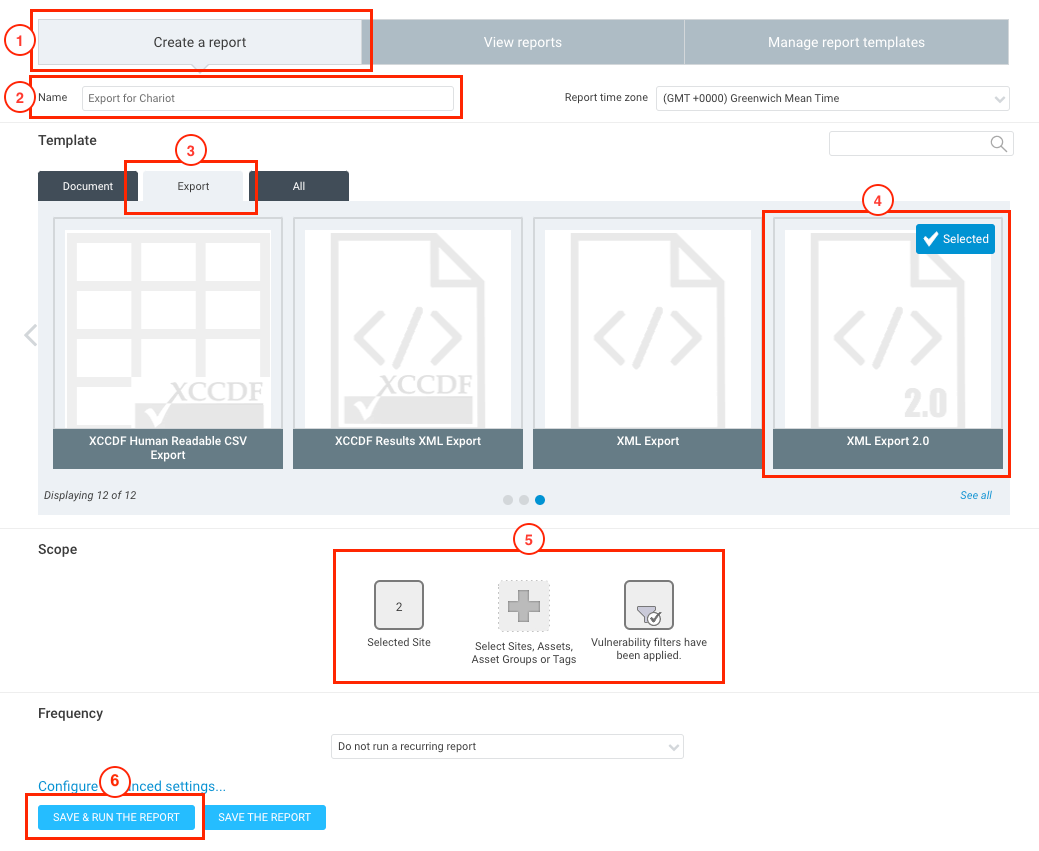Click the template search field

921,144
